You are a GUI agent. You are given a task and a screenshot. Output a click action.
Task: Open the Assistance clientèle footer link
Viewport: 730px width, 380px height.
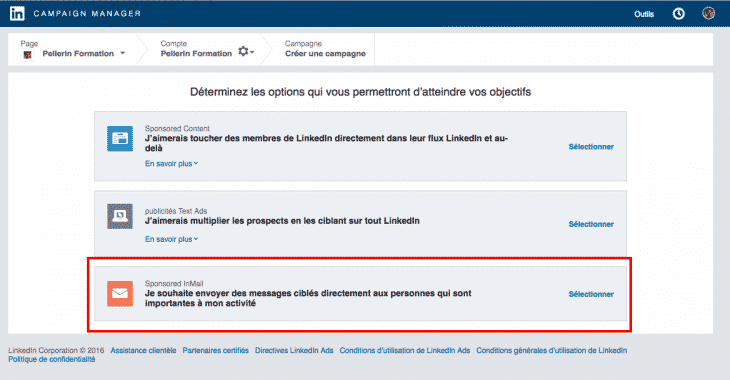(x=143, y=350)
